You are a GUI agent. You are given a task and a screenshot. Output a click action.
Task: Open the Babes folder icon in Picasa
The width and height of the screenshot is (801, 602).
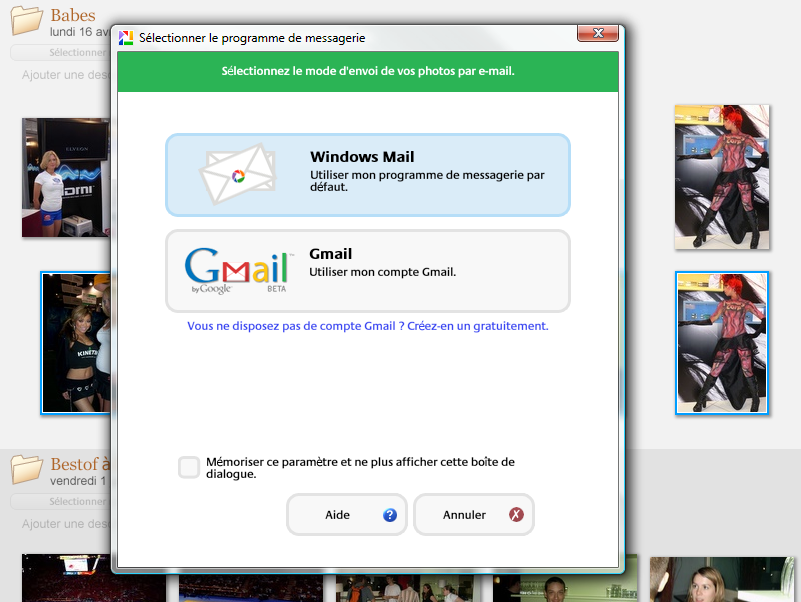click(27, 20)
